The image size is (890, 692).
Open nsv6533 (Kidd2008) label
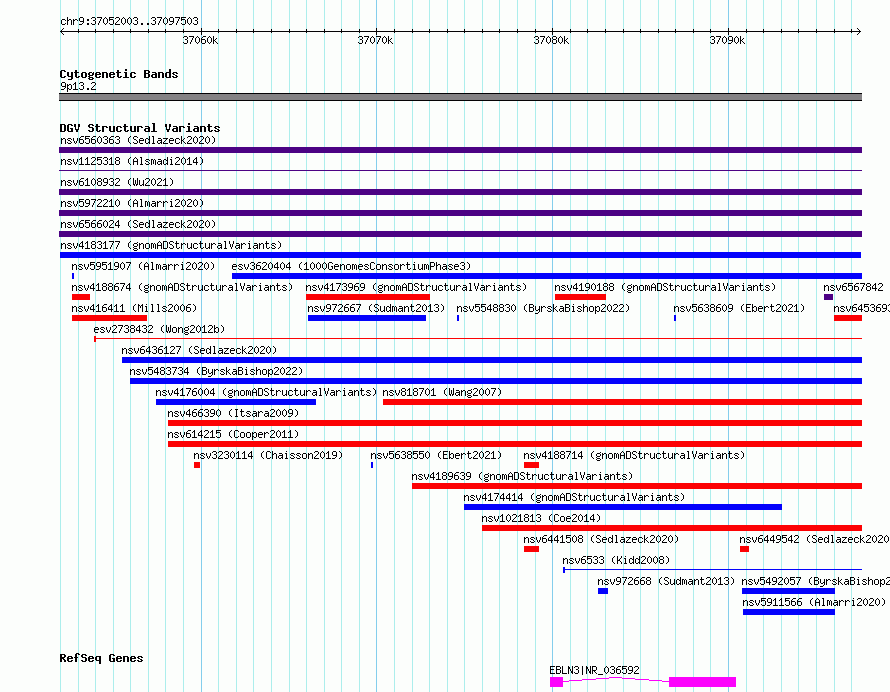click(616, 560)
